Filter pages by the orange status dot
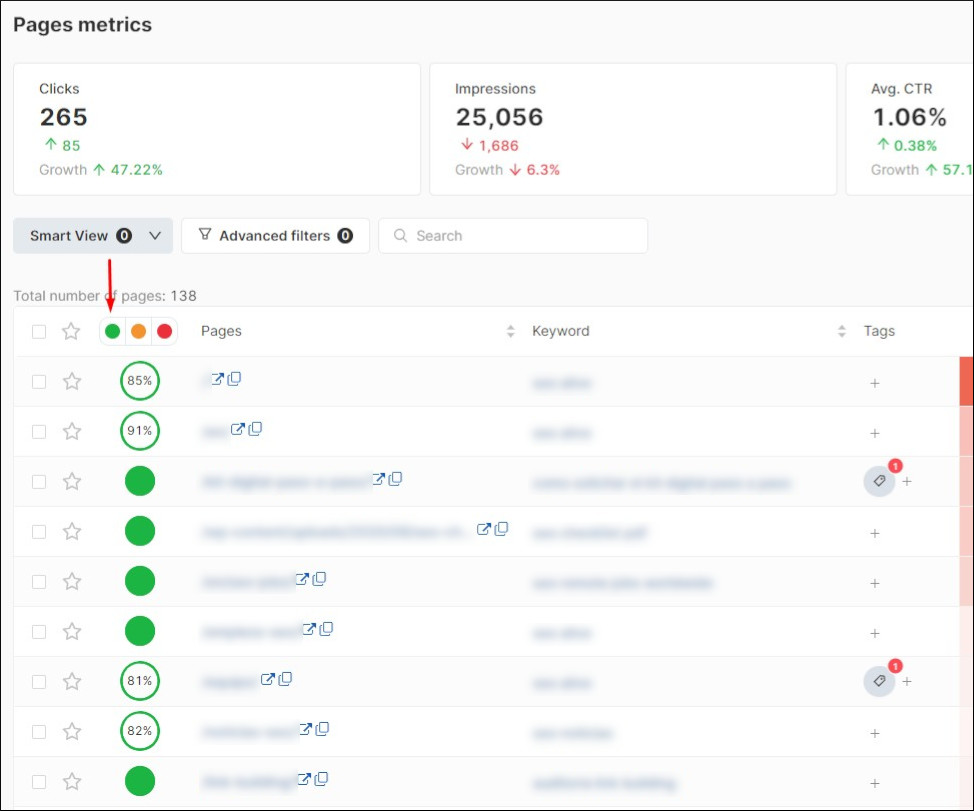The height and width of the screenshot is (811, 974). (138, 330)
